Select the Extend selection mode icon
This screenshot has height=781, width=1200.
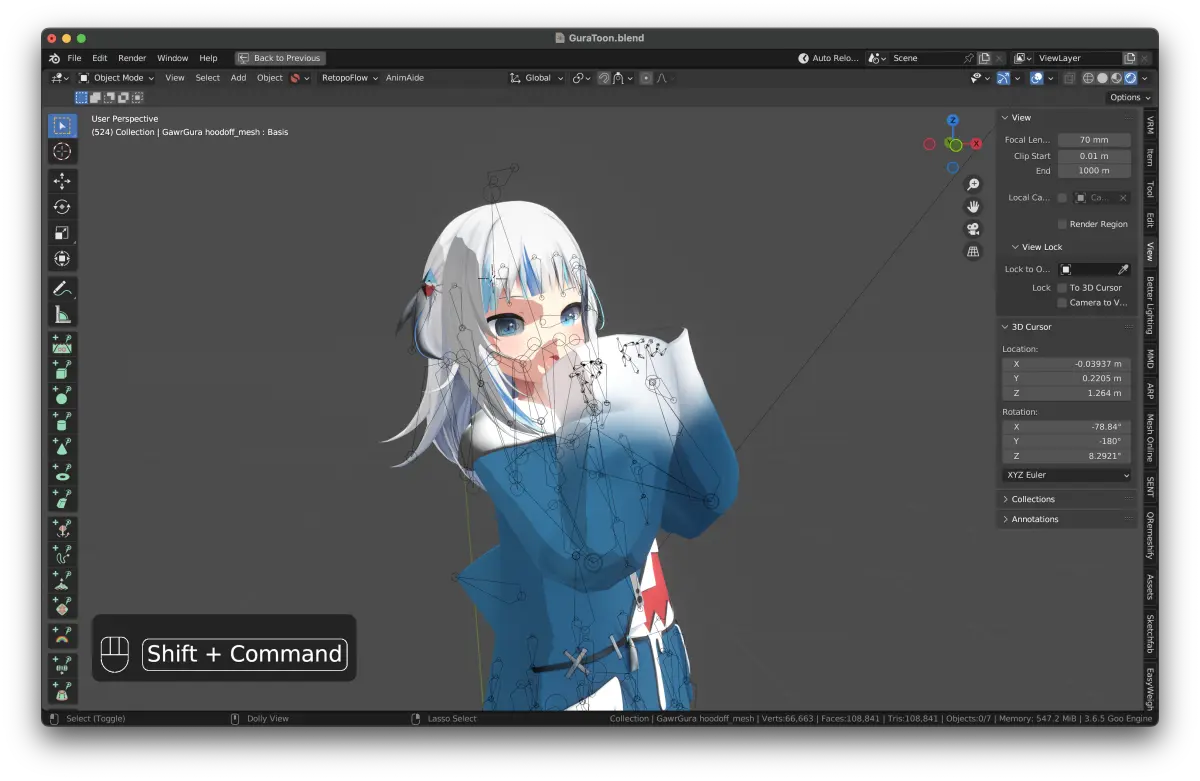click(96, 97)
